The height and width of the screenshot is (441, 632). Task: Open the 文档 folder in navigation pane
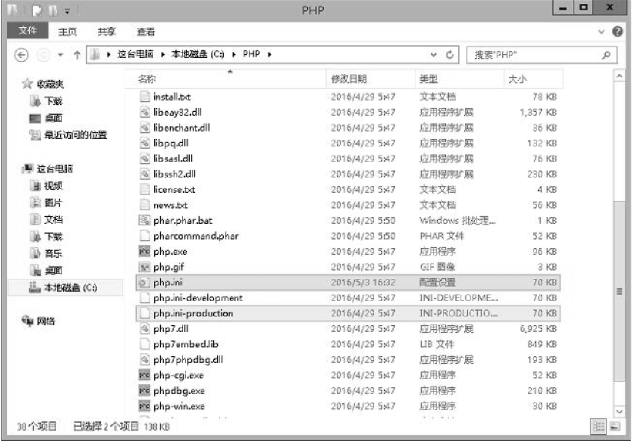click(53, 219)
